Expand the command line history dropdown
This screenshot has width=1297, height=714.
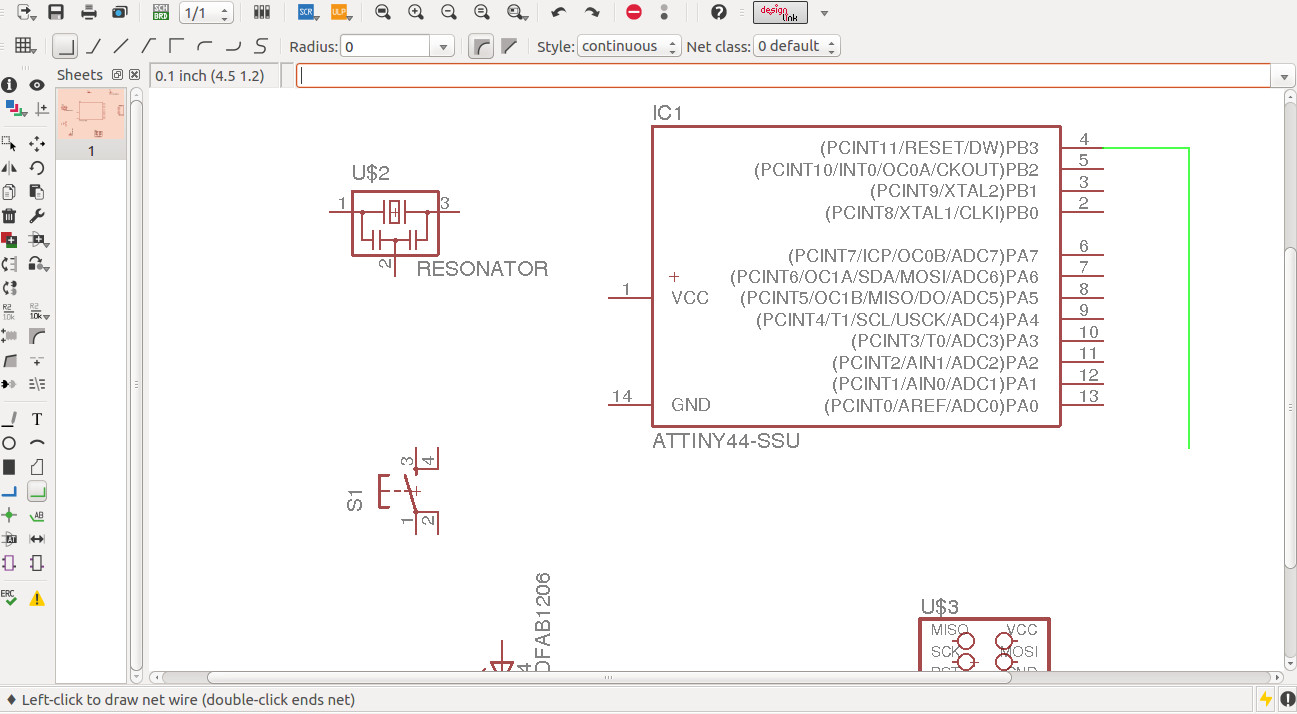[1284, 76]
